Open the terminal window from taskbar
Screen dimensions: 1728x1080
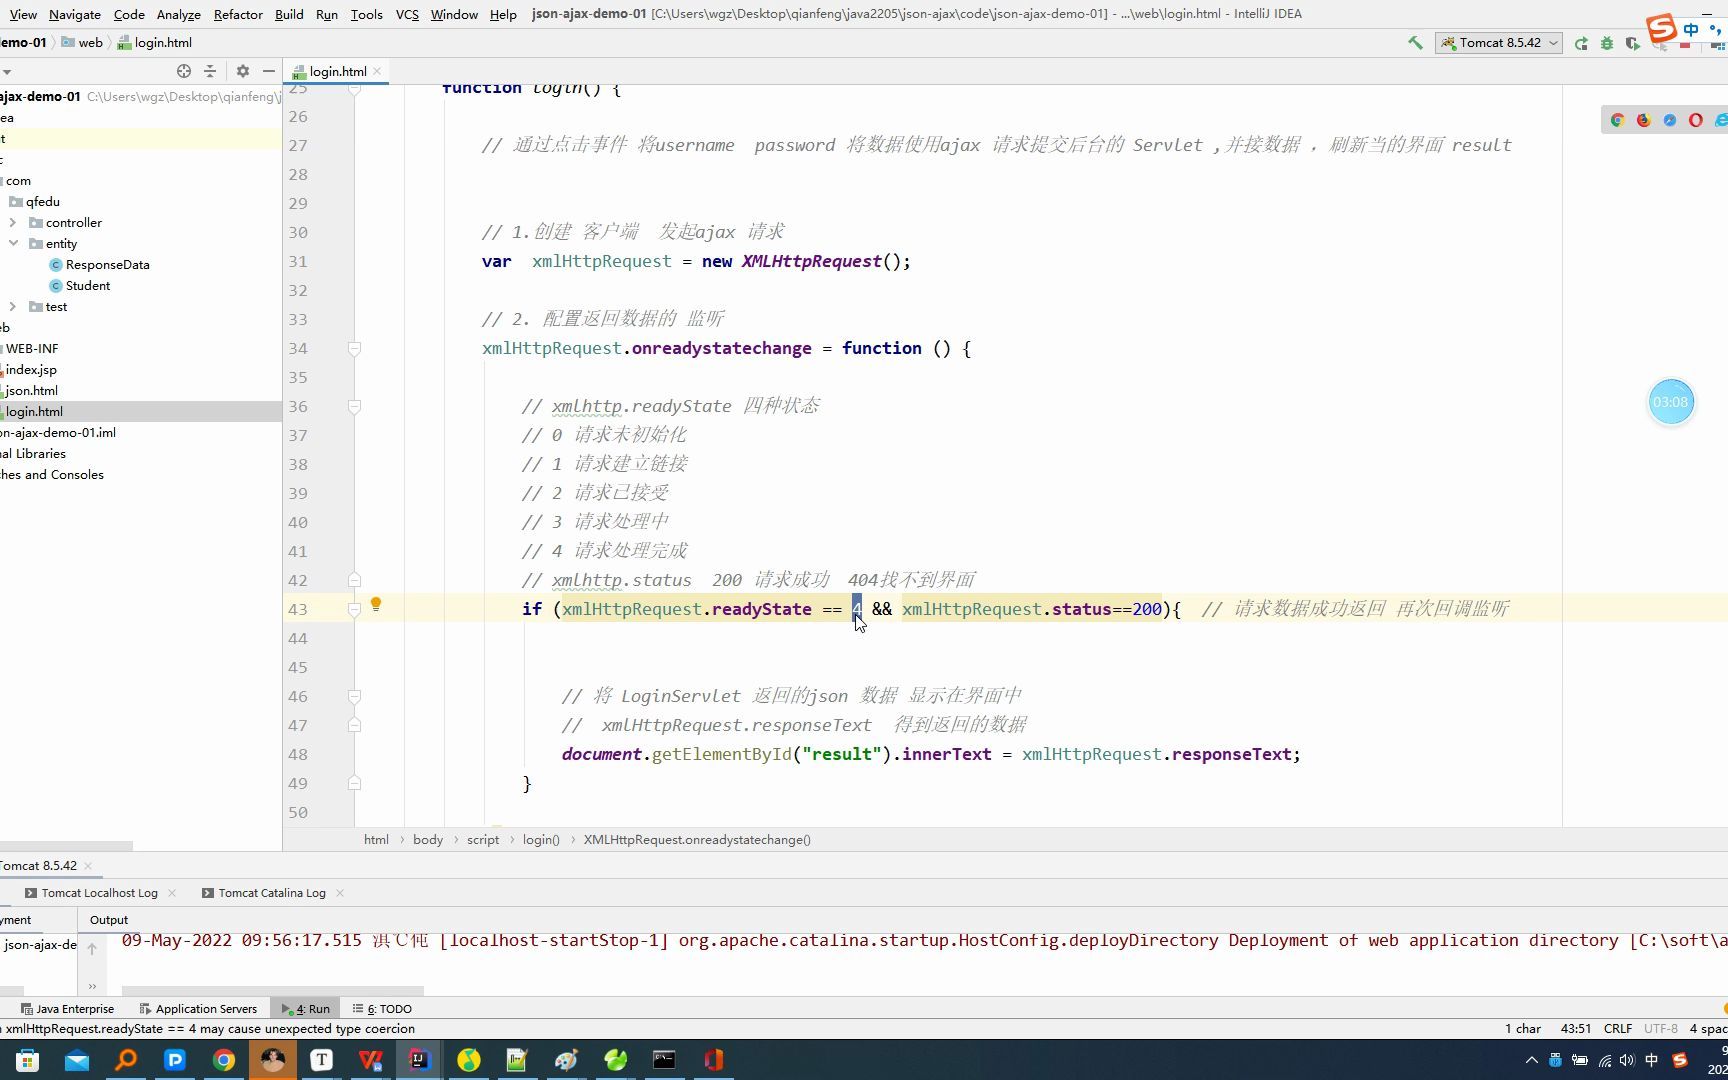[664, 1060]
